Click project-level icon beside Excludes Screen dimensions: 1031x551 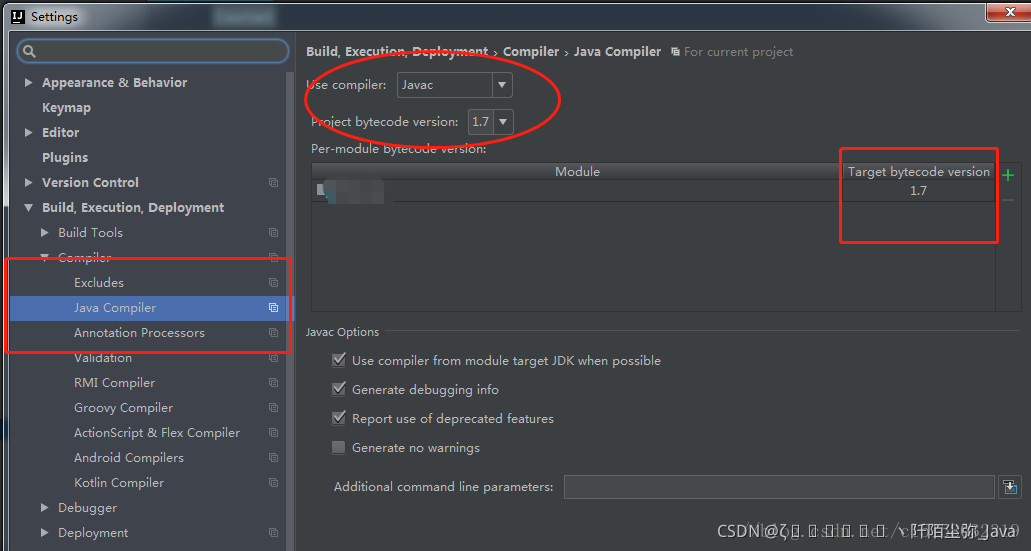pos(274,283)
